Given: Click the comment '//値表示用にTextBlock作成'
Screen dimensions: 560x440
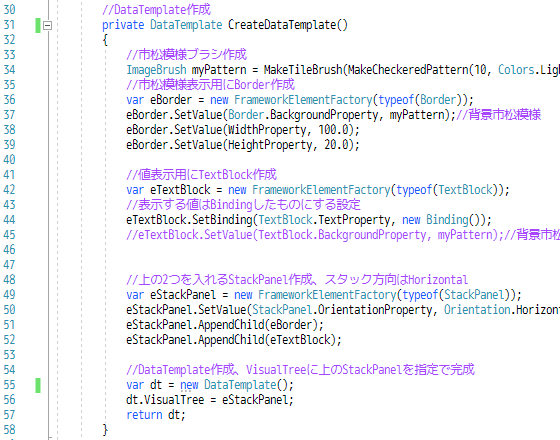Looking at the screenshot, I should pos(201,175).
